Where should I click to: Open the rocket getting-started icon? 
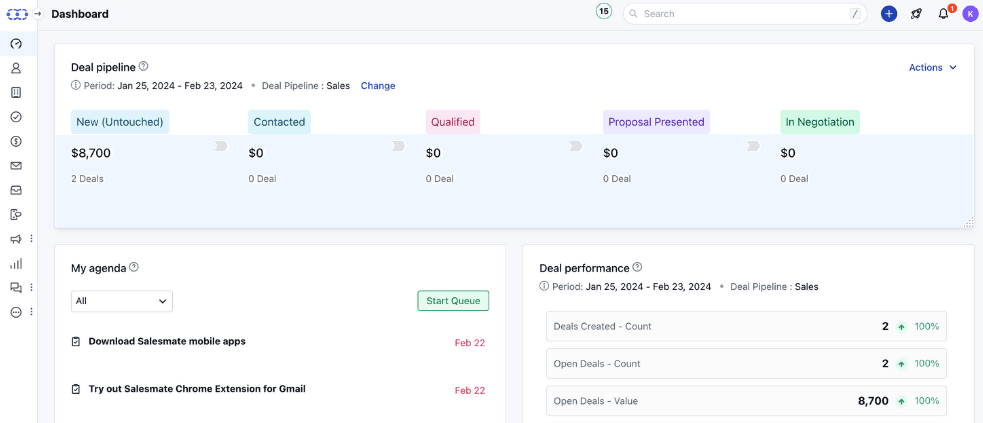[916, 14]
